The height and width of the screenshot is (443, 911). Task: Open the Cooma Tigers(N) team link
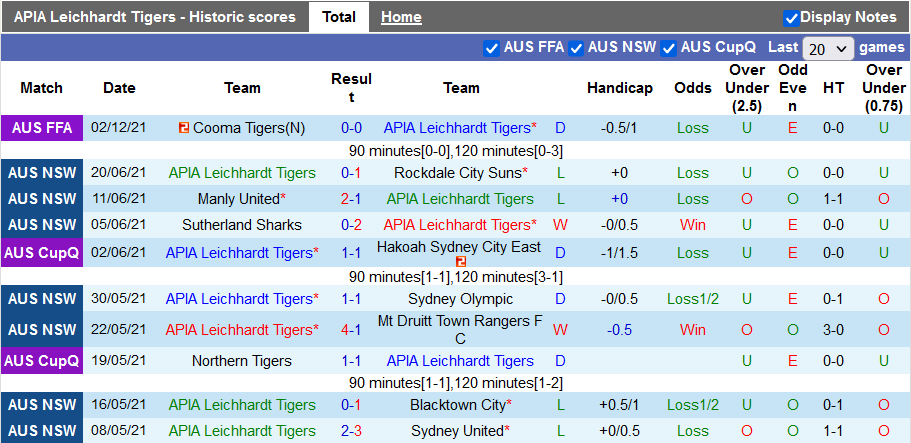(249, 128)
